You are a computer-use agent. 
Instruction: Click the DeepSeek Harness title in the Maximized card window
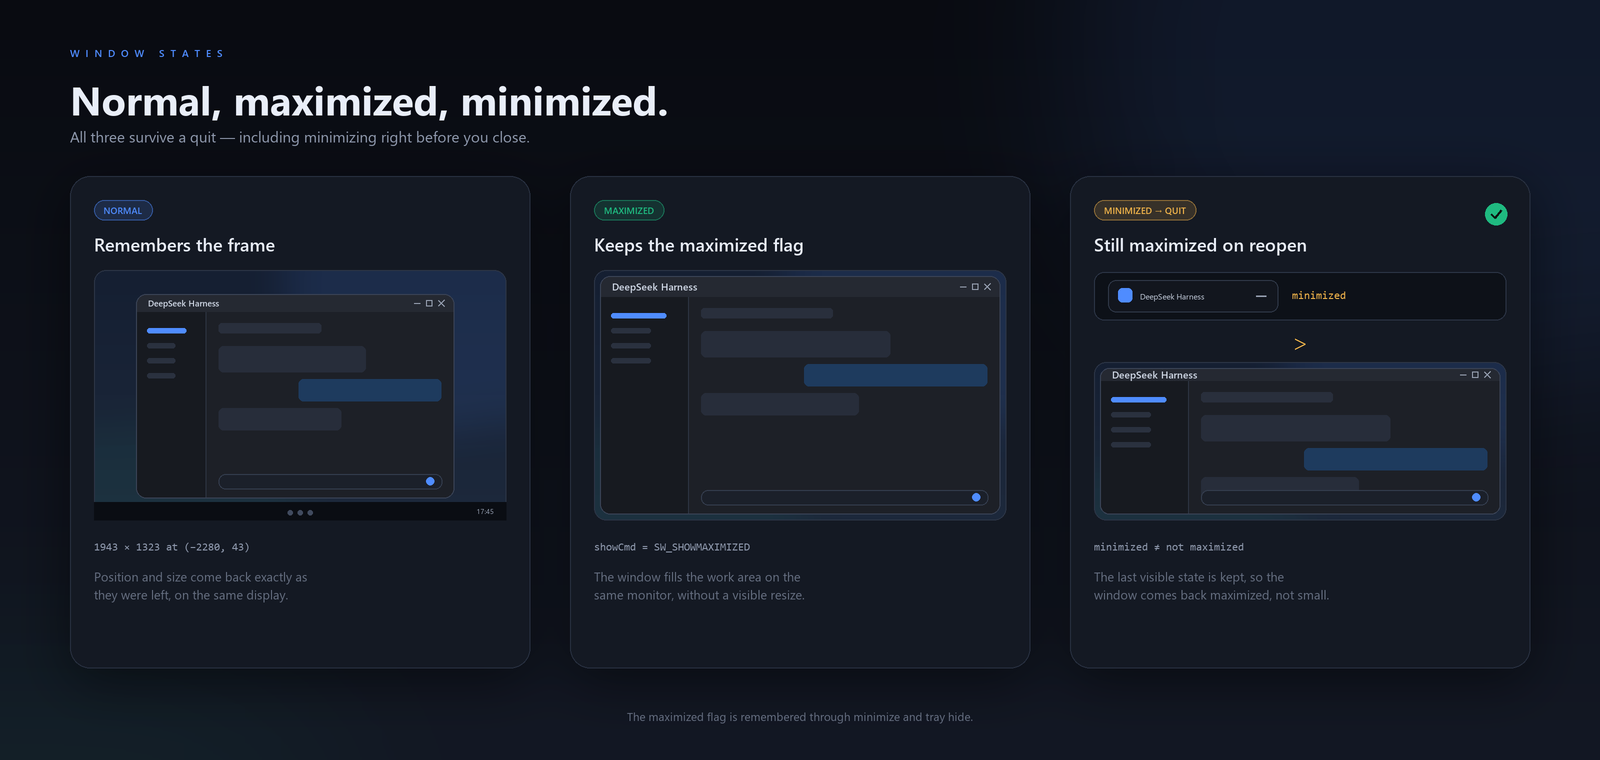(655, 287)
